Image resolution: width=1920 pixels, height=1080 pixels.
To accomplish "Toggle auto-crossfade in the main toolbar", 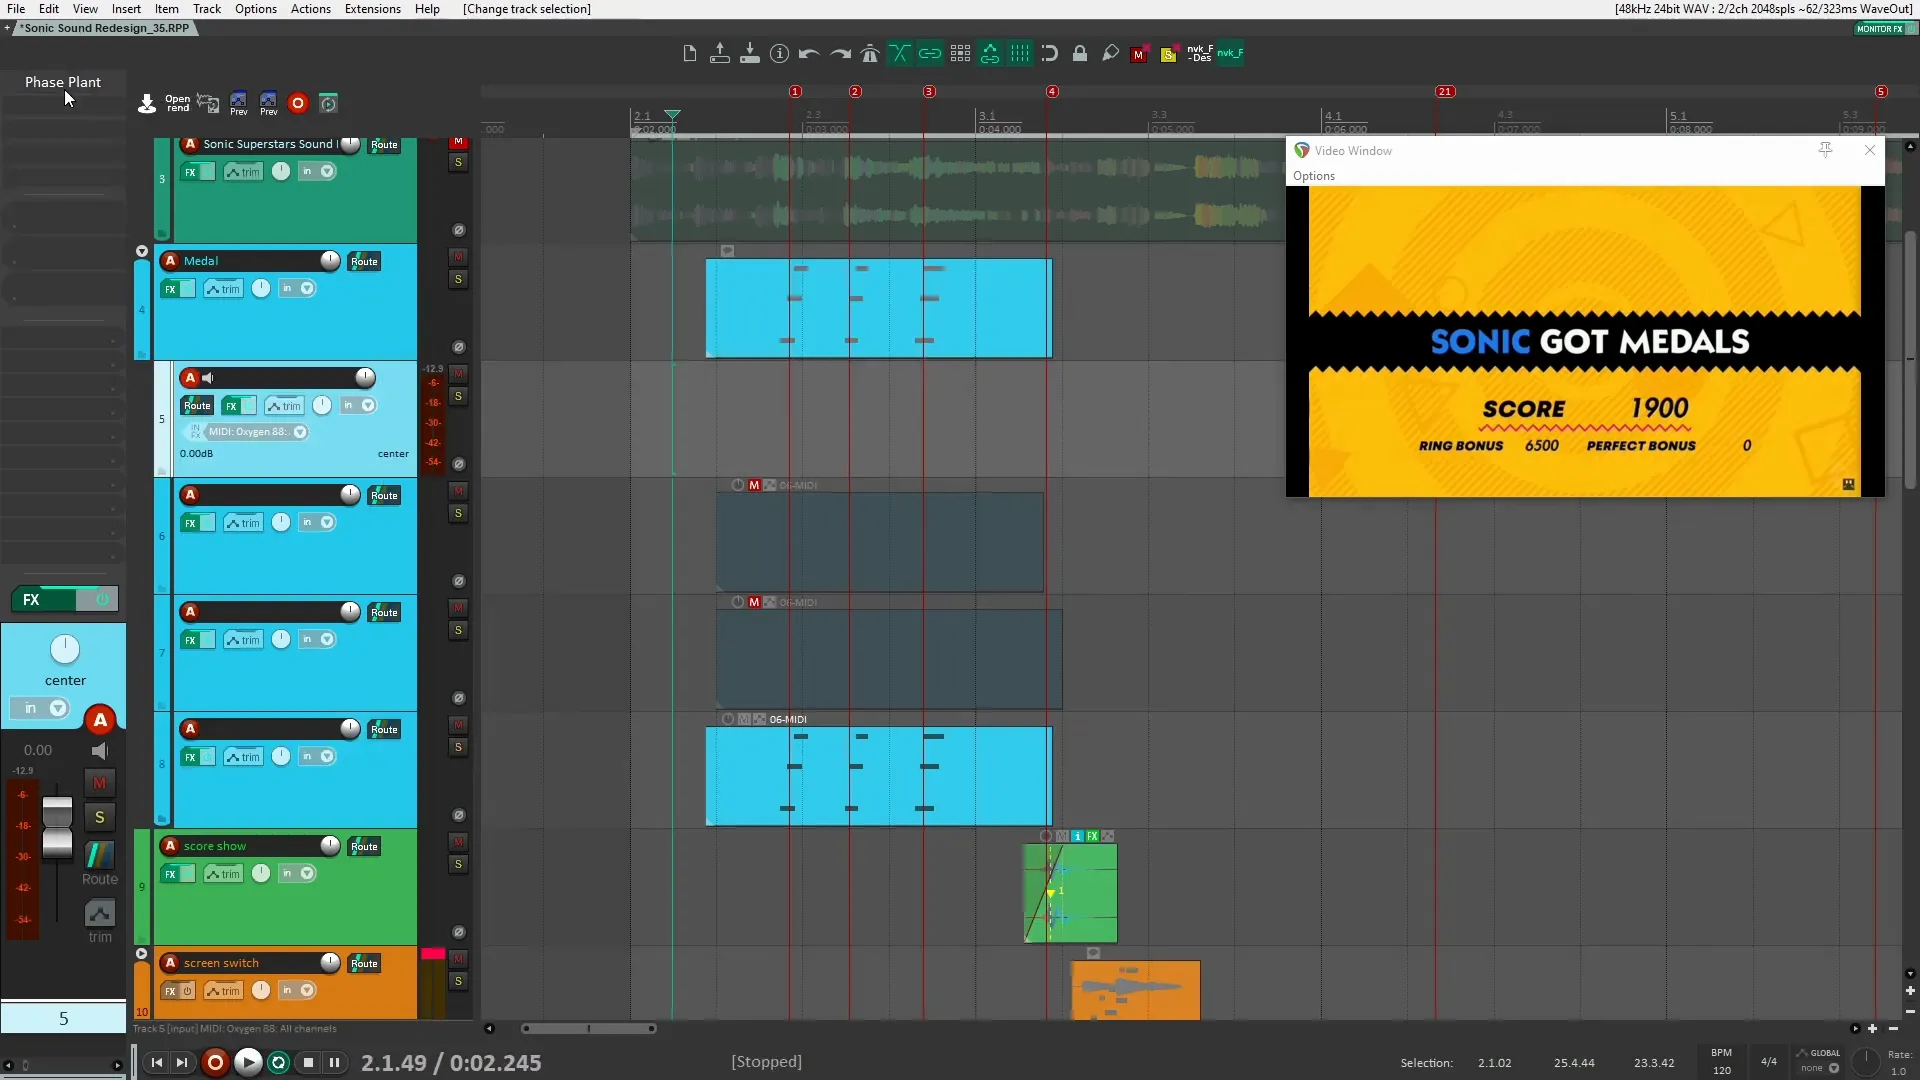I will [x=900, y=54].
